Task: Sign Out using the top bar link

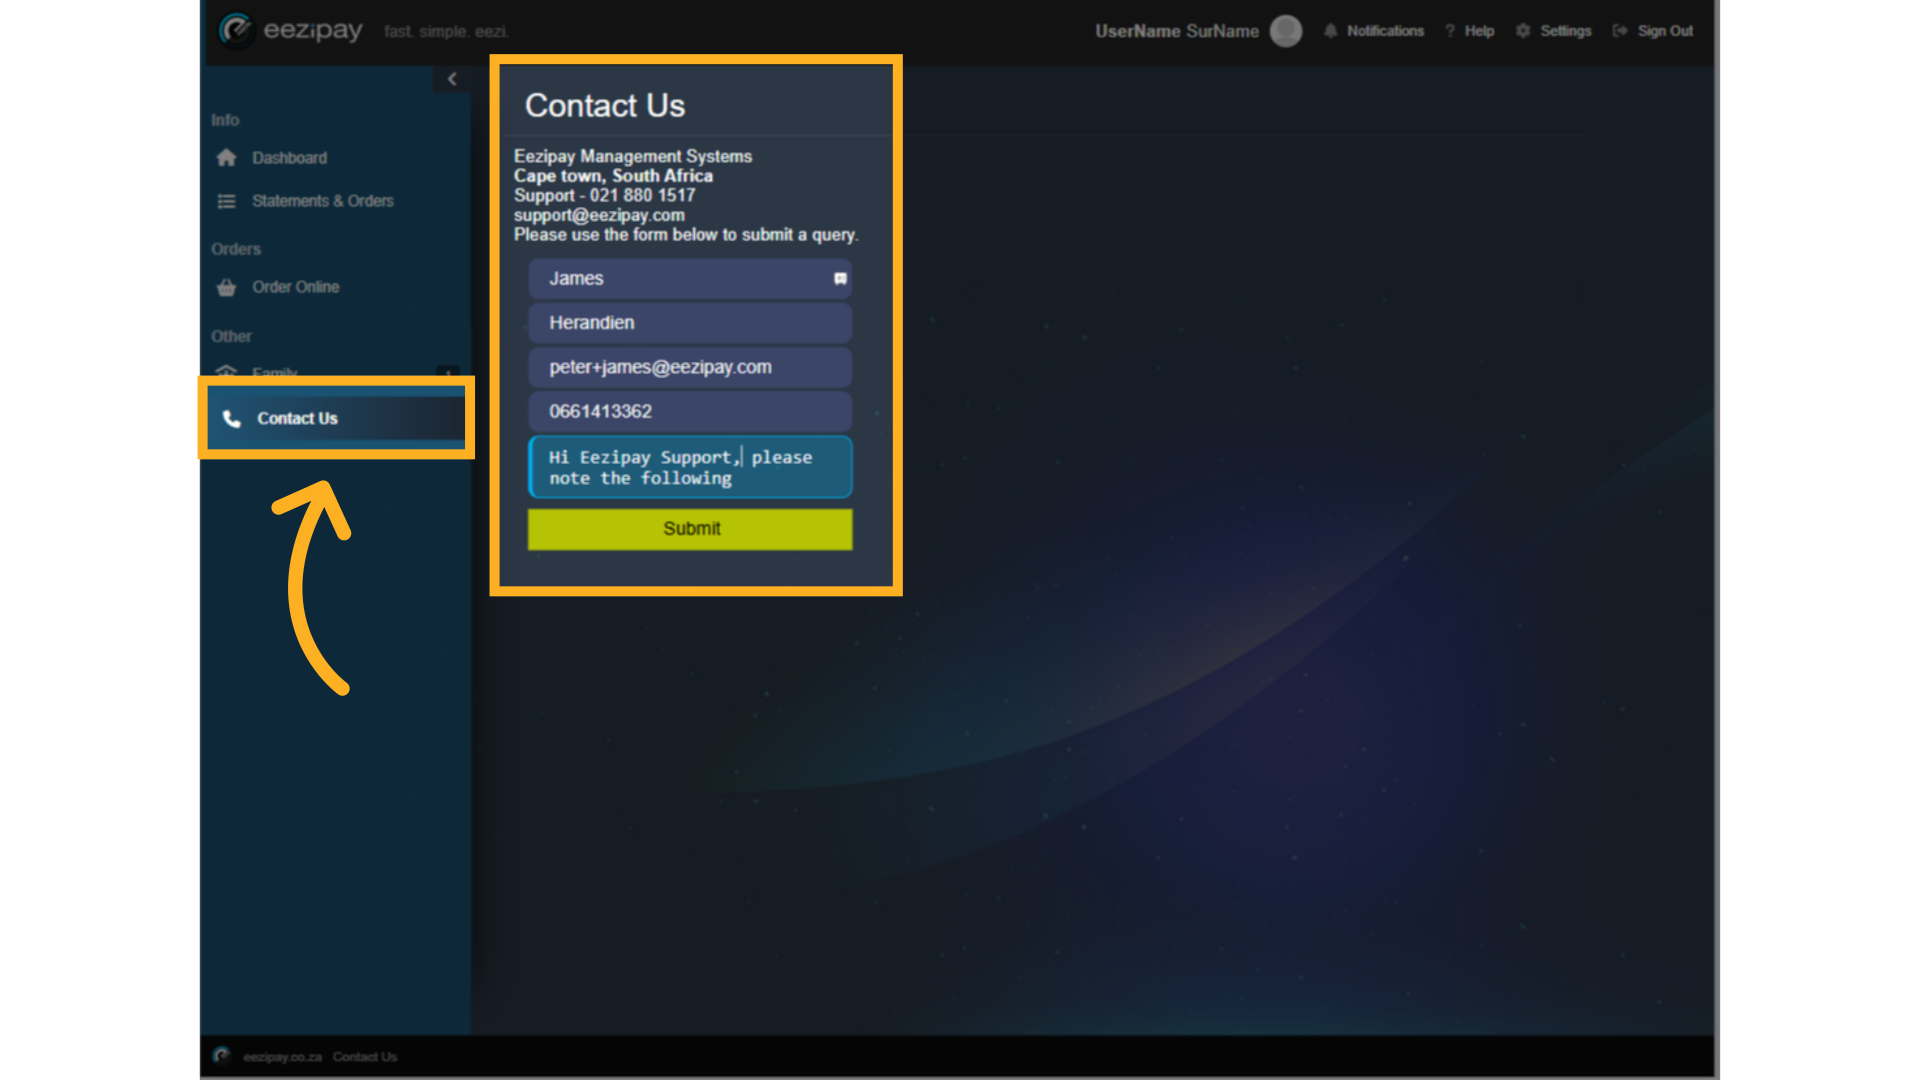Action: tap(1665, 31)
